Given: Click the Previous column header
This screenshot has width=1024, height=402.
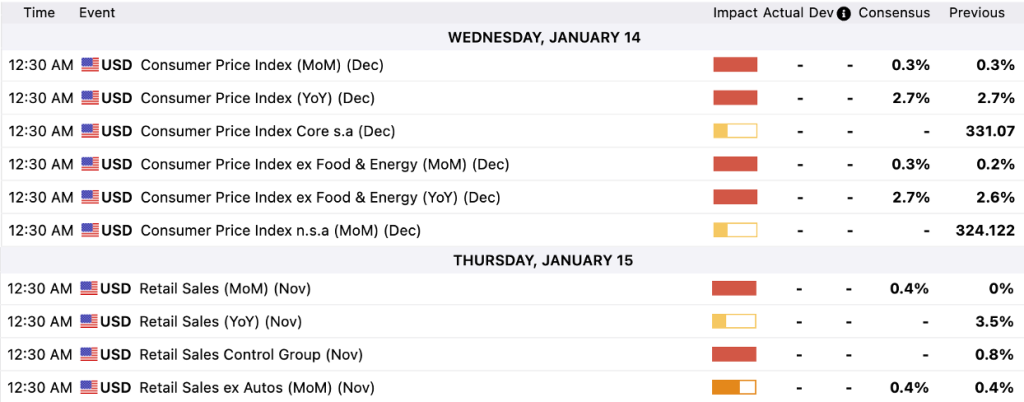Looking at the screenshot, I should [977, 13].
